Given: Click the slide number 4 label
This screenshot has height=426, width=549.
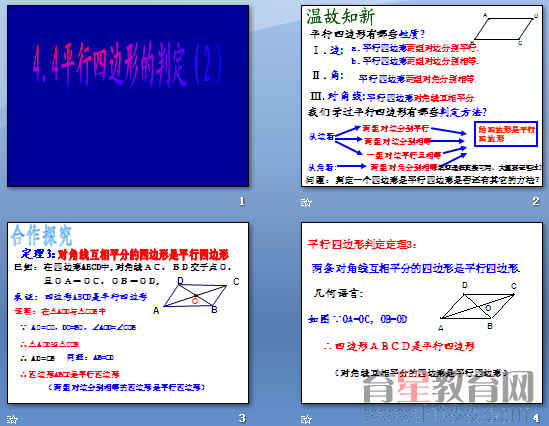Looking at the screenshot, I should click(x=536, y=418).
